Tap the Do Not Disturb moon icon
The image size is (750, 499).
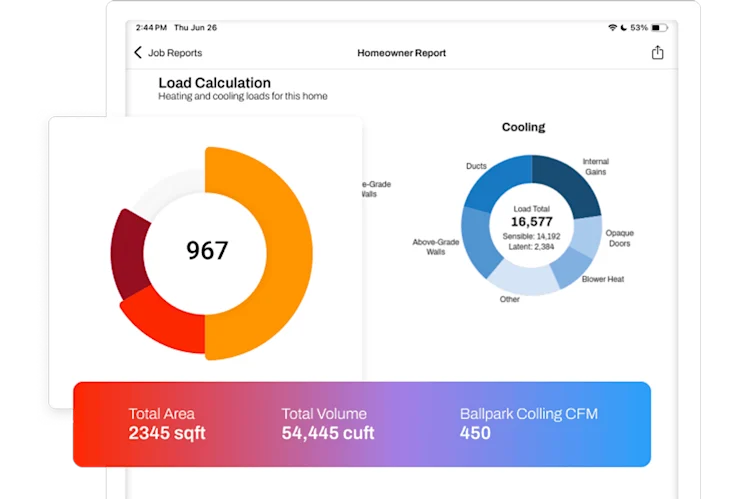(x=623, y=28)
